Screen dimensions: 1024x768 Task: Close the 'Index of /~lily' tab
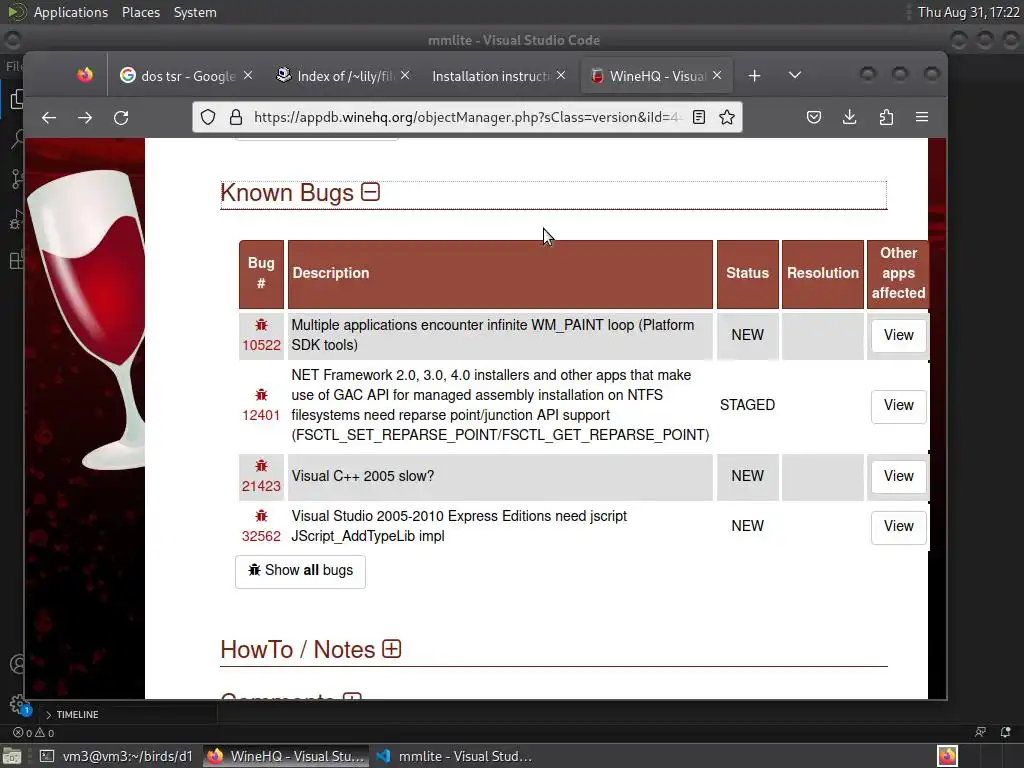(x=405, y=76)
